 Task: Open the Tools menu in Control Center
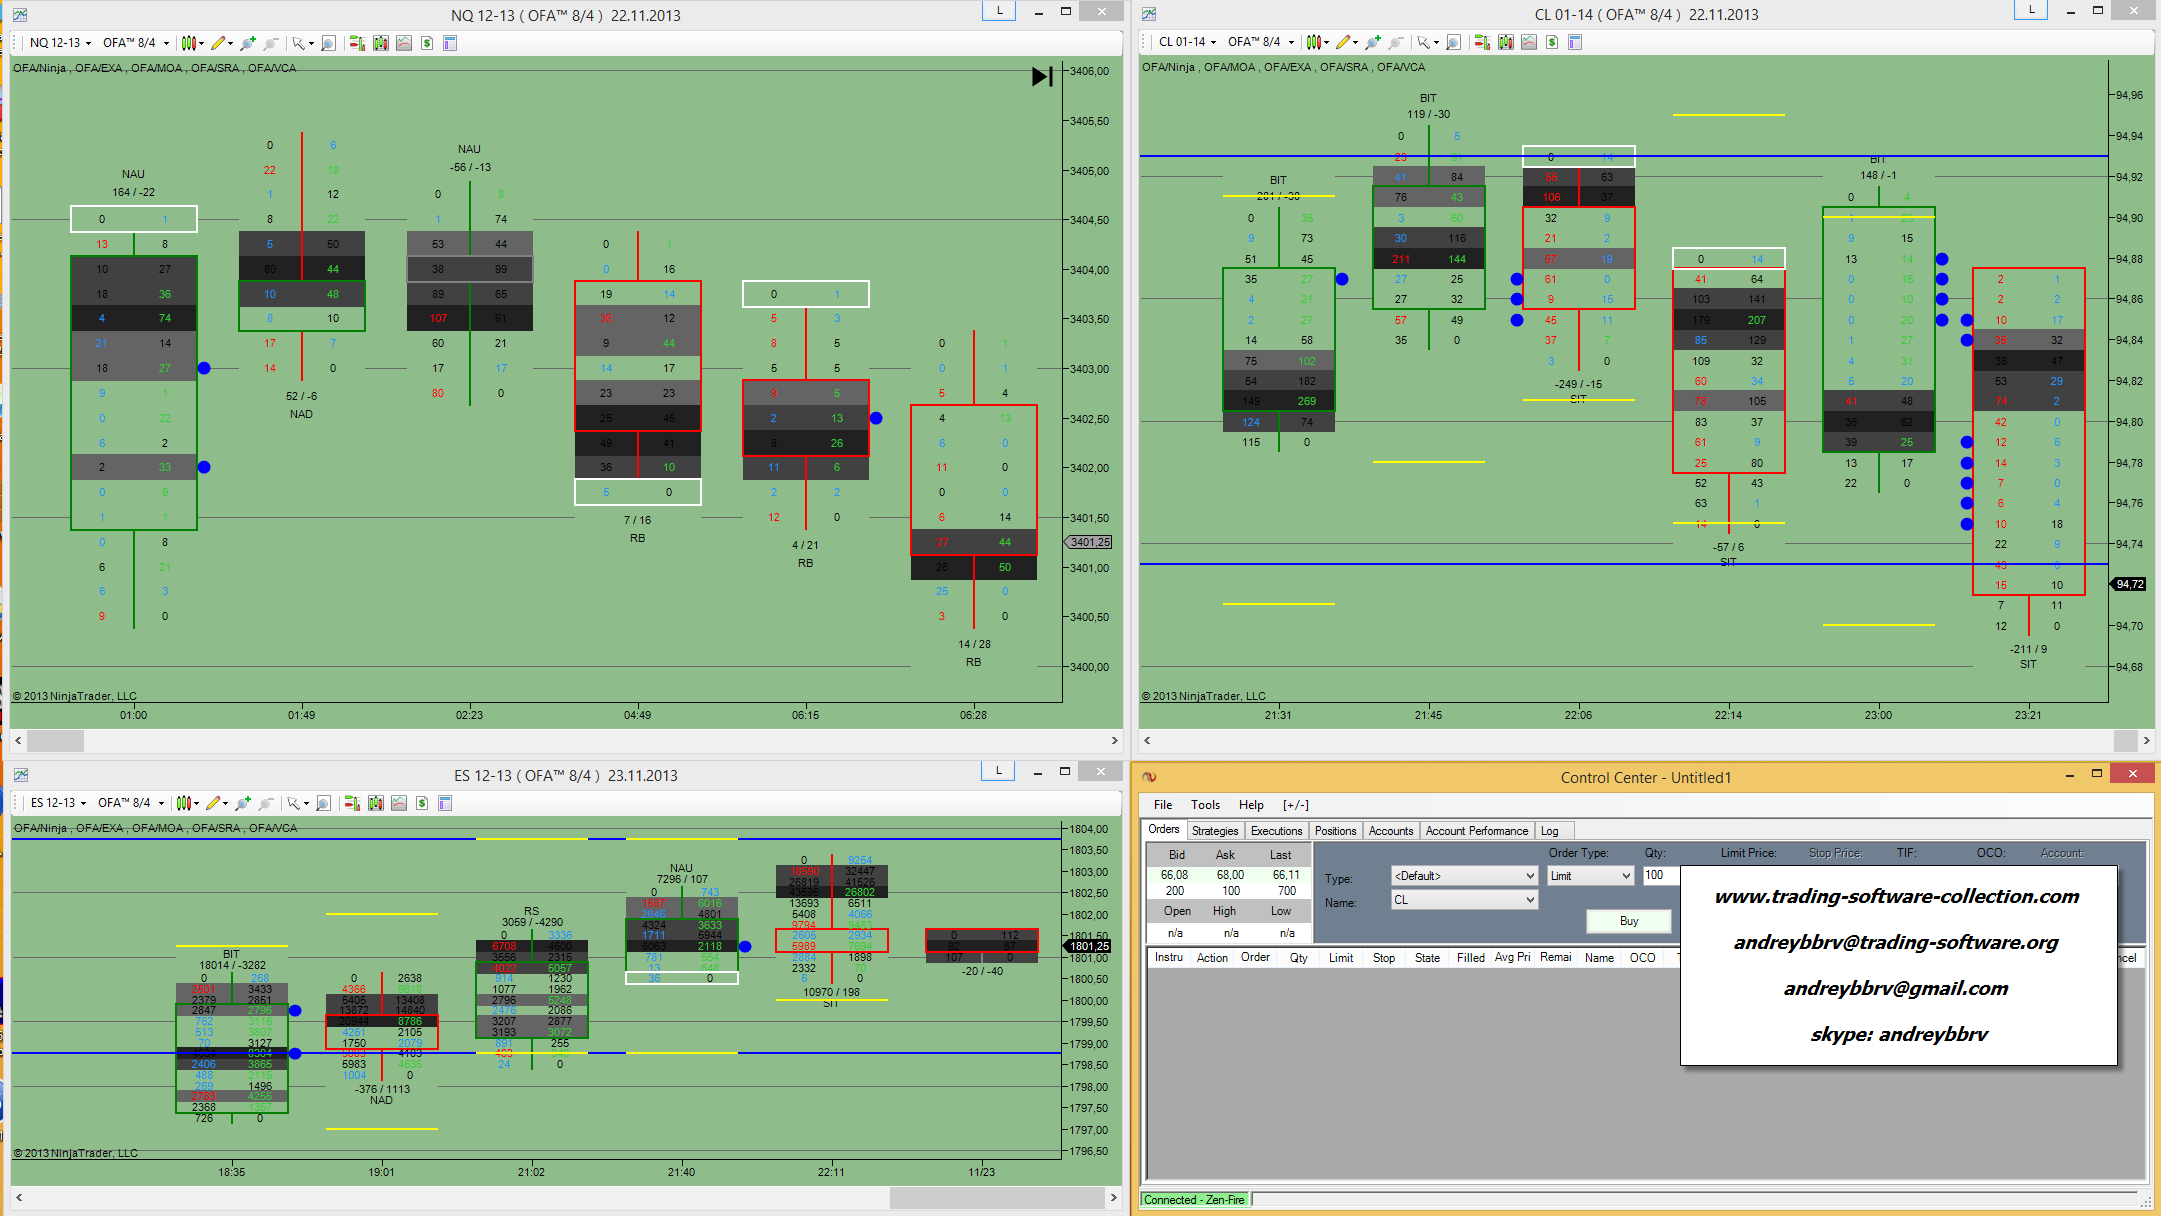click(1204, 805)
